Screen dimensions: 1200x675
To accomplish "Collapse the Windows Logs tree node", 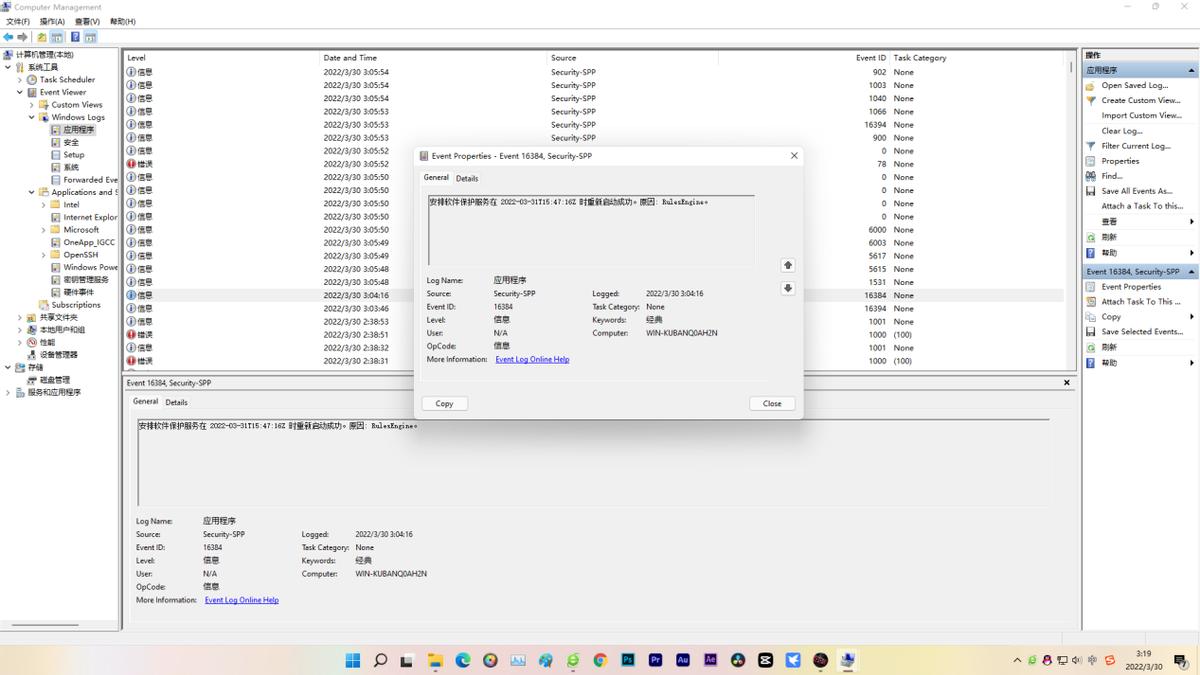I will click(x=32, y=117).
